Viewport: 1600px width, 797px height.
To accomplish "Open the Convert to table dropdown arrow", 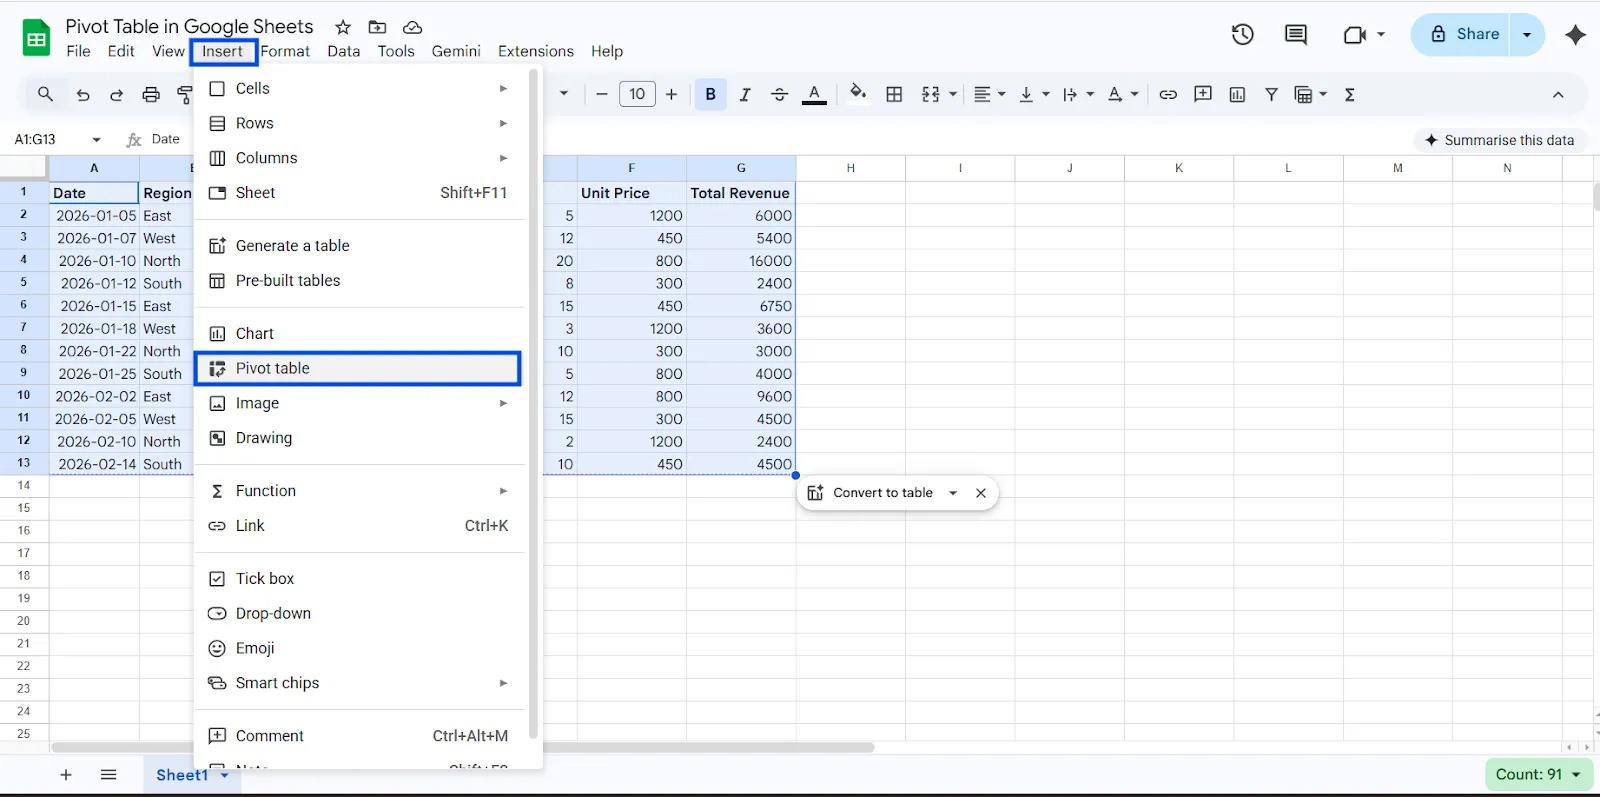I will pyautogui.click(x=953, y=493).
